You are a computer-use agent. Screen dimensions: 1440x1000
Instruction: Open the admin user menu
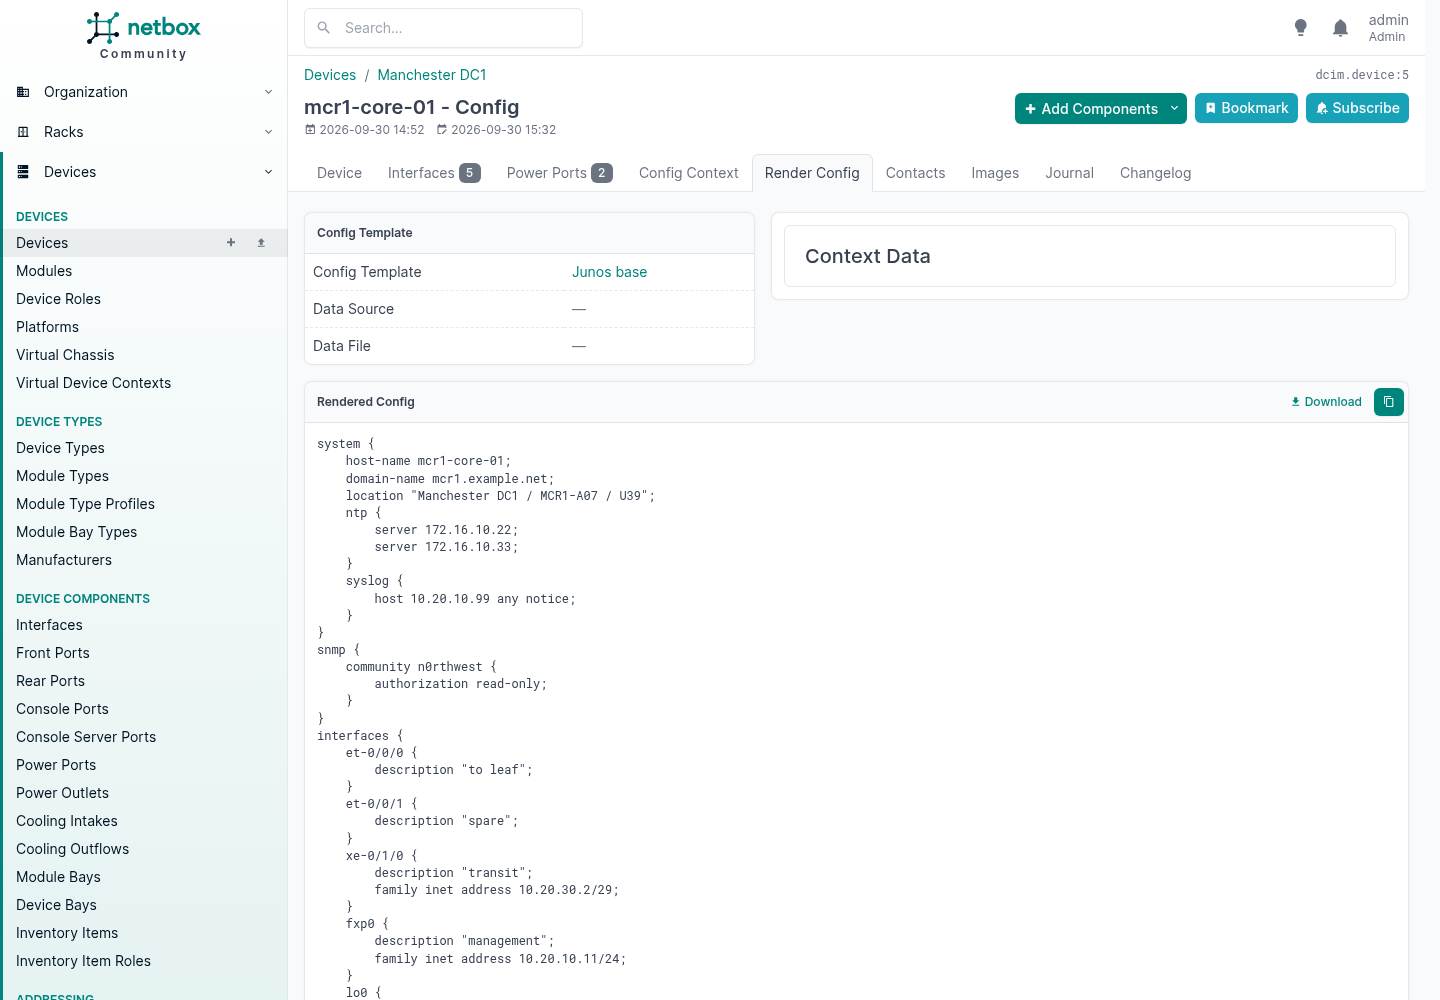click(1388, 28)
